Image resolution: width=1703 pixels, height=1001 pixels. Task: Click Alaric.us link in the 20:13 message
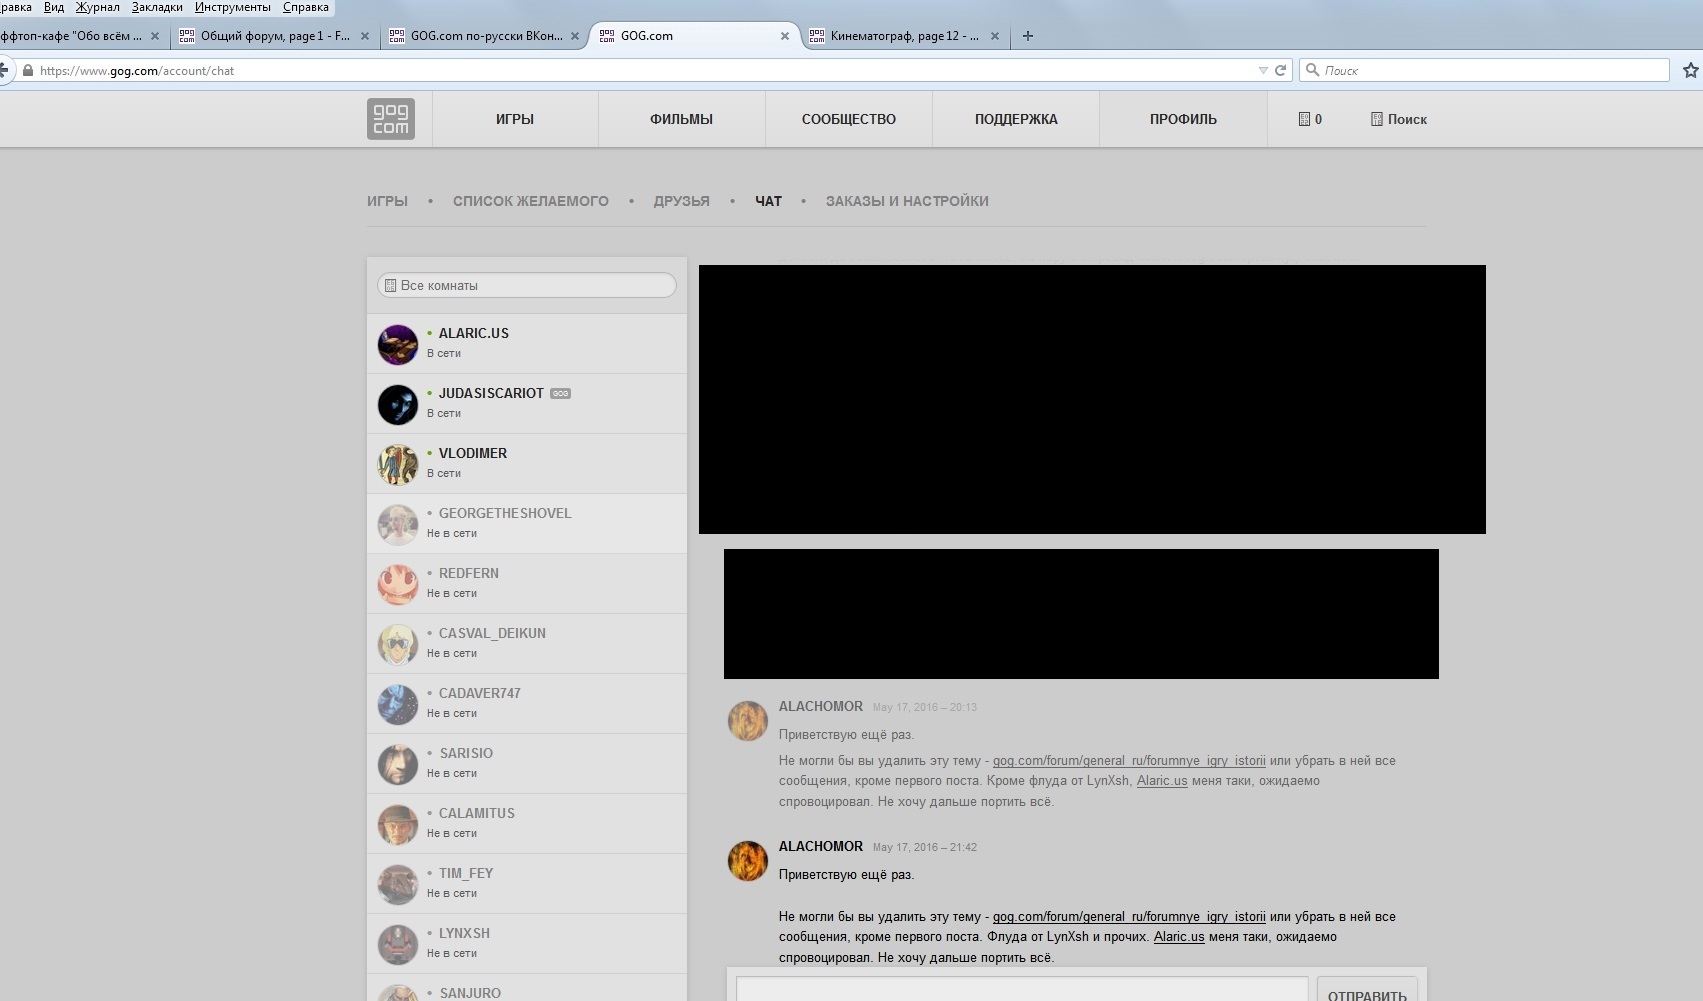click(x=1162, y=781)
